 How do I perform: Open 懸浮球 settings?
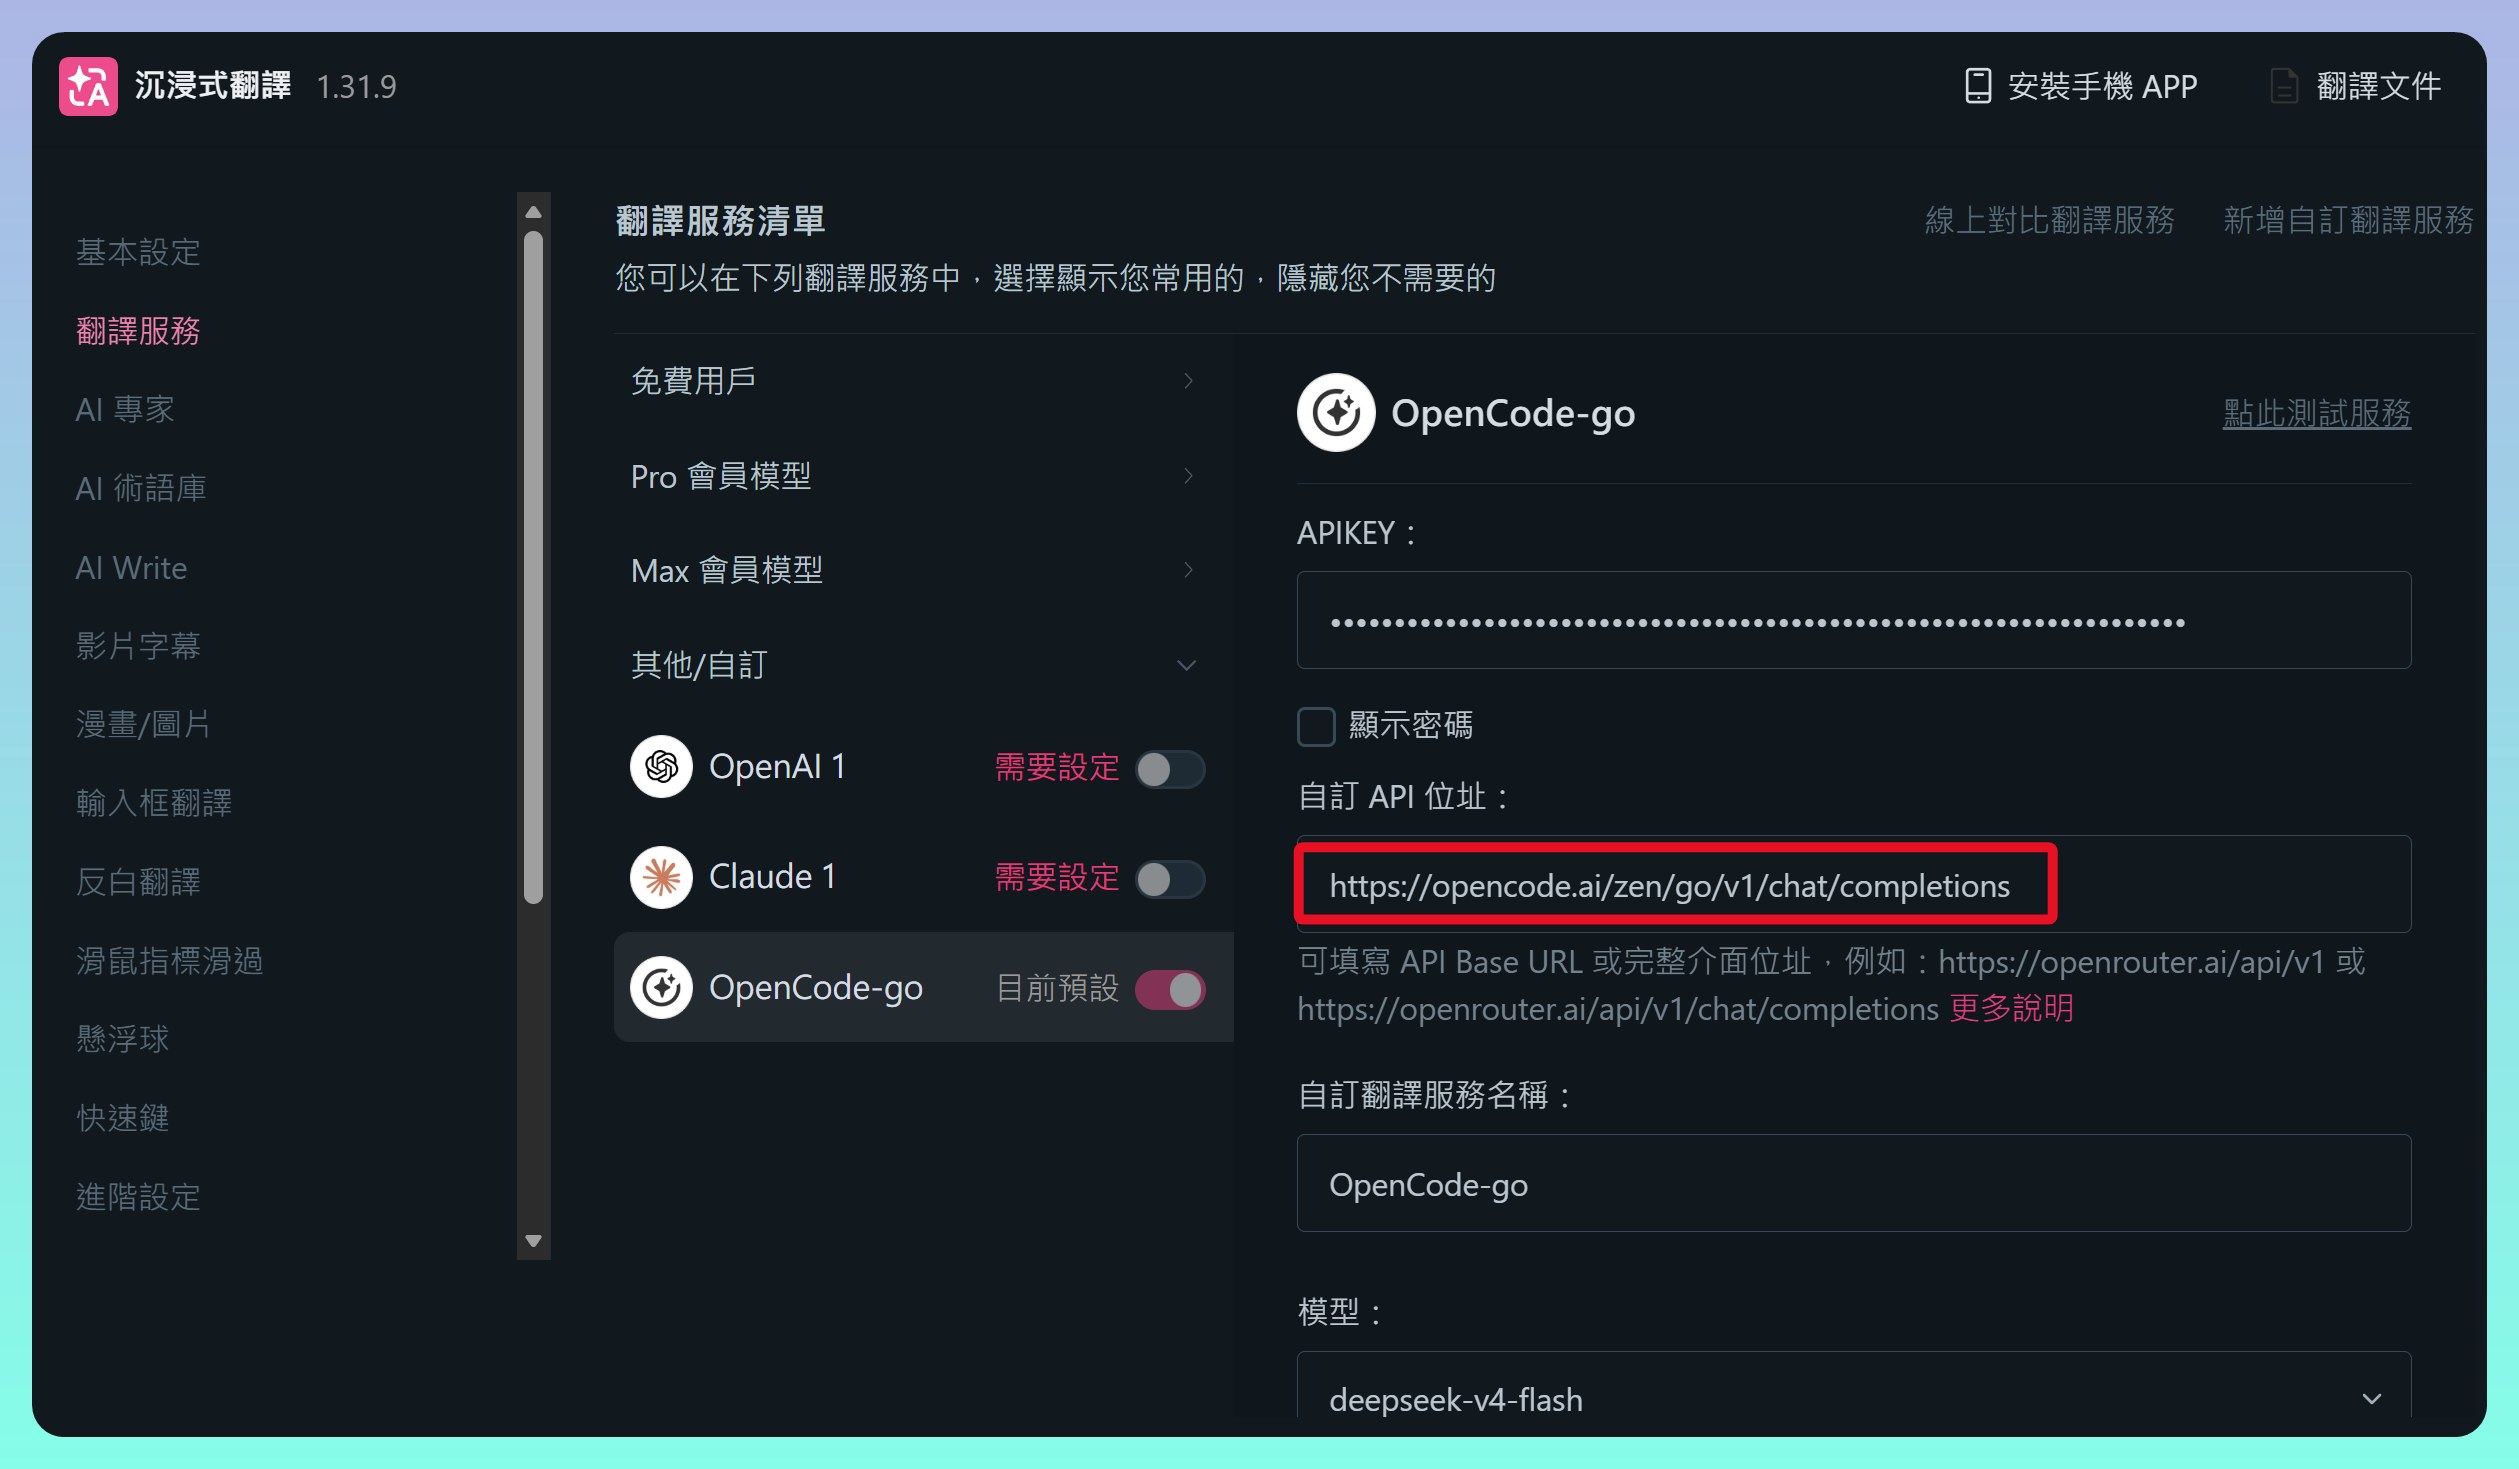coord(123,1039)
